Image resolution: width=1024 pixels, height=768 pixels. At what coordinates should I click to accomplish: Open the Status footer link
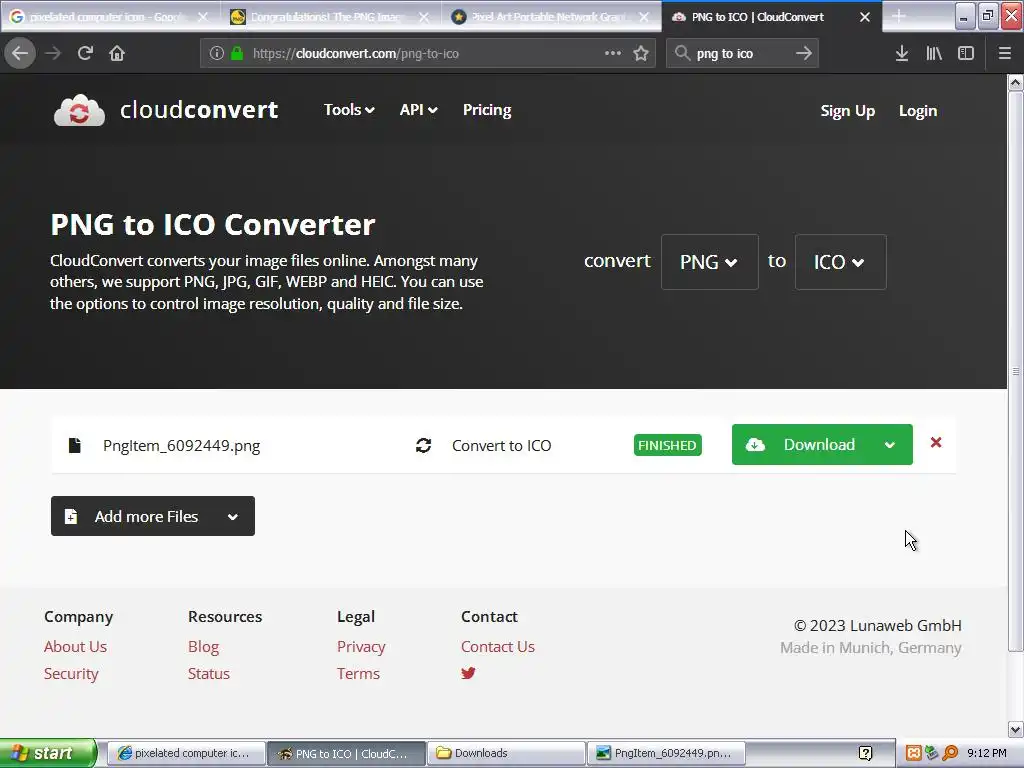pos(209,673)
